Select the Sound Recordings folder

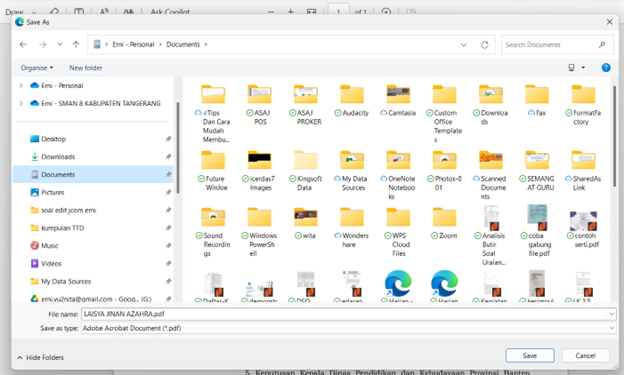213,232
